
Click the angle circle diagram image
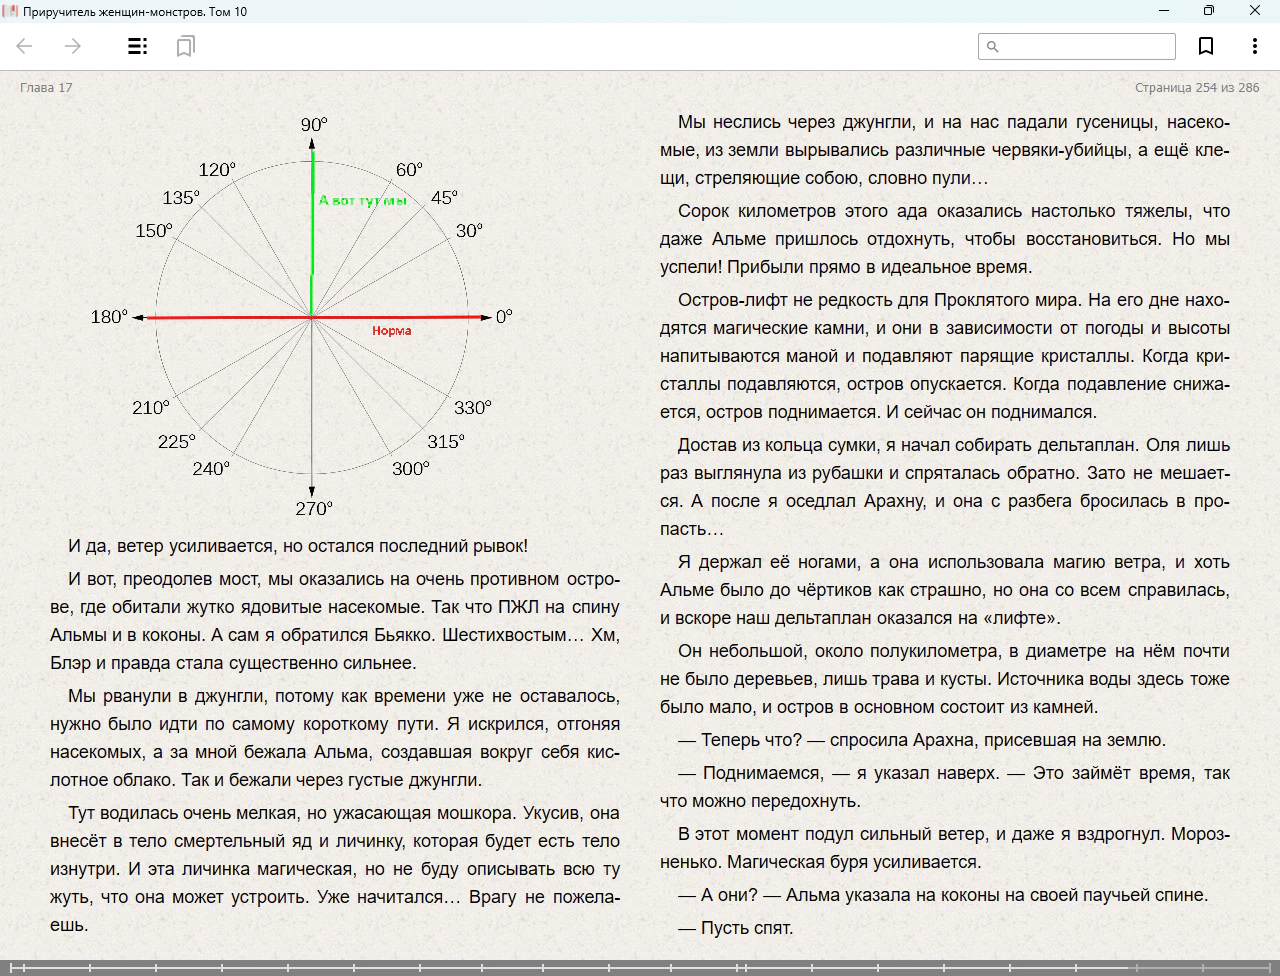coord(312,317)
